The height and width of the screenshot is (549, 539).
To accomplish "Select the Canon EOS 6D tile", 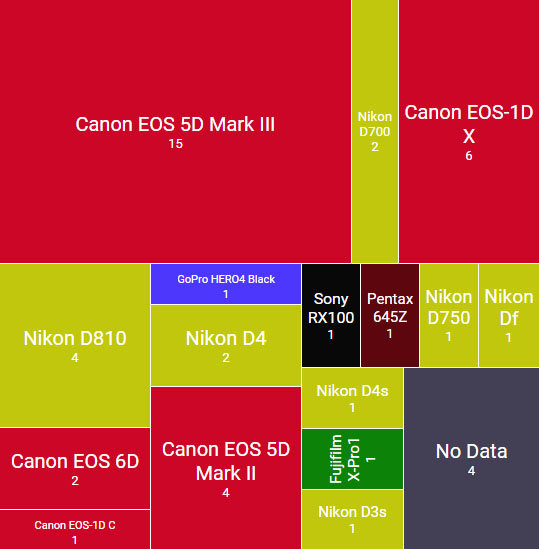I will 75,468.
